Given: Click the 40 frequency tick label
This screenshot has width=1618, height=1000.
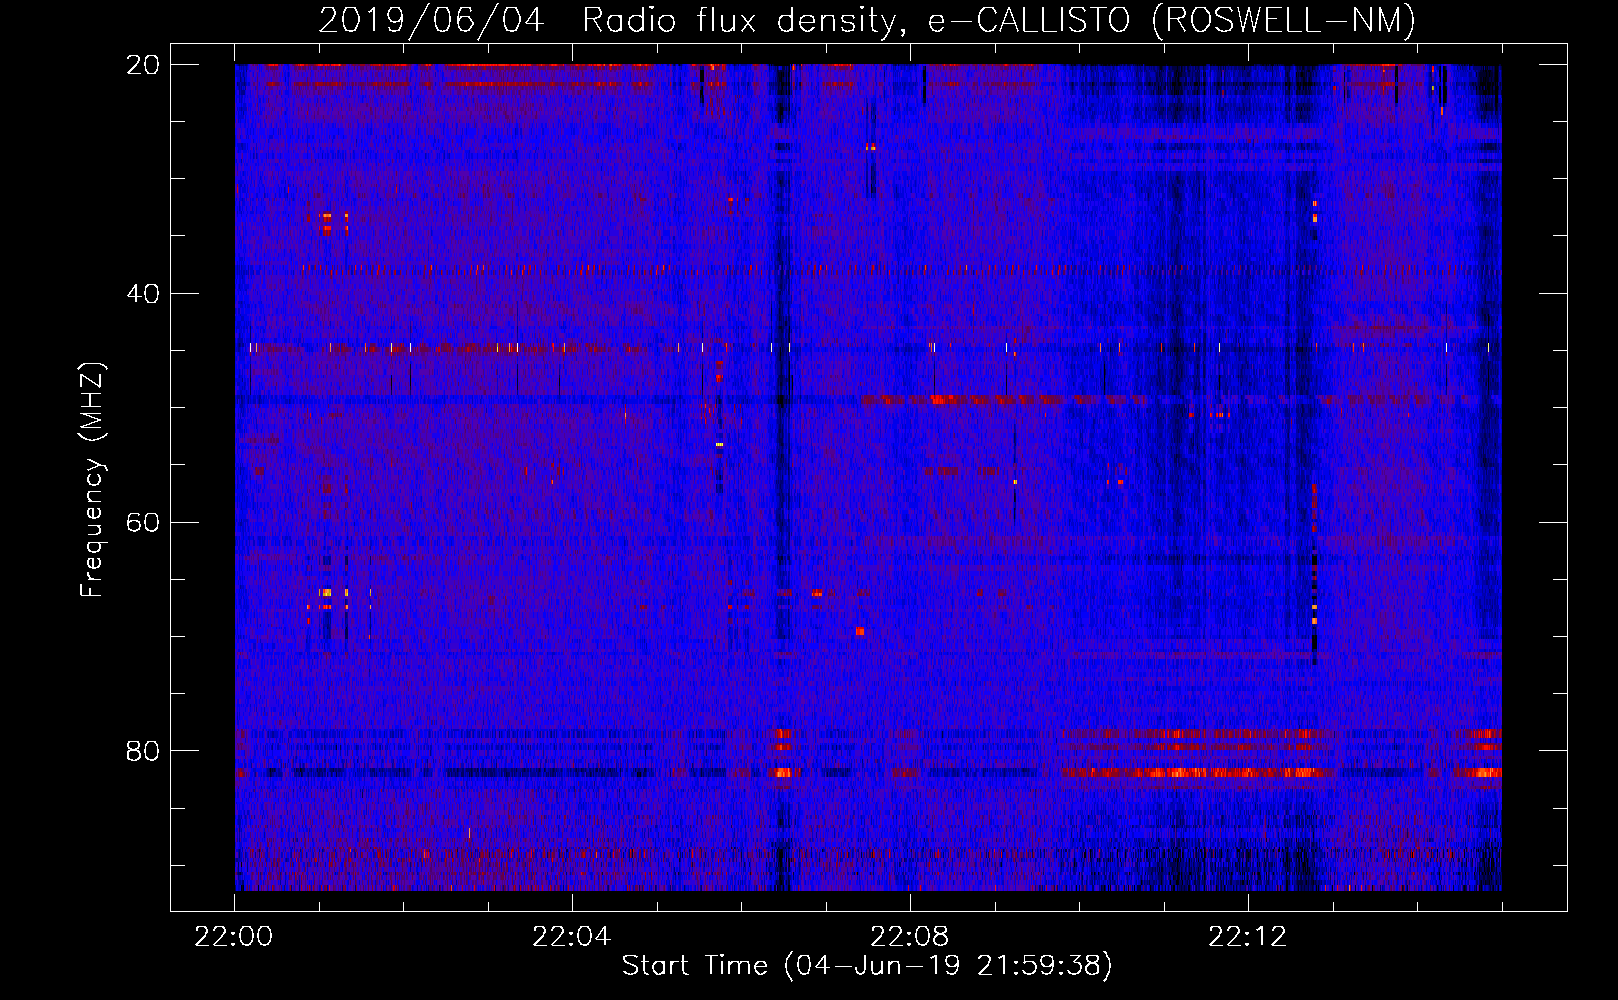Looking at the screenshot, I should [x=143, y=294].
